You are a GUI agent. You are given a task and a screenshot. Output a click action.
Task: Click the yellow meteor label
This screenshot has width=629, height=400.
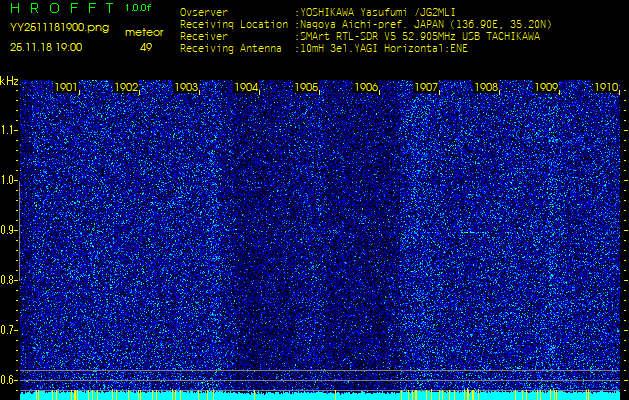click(x=144, y=32)
